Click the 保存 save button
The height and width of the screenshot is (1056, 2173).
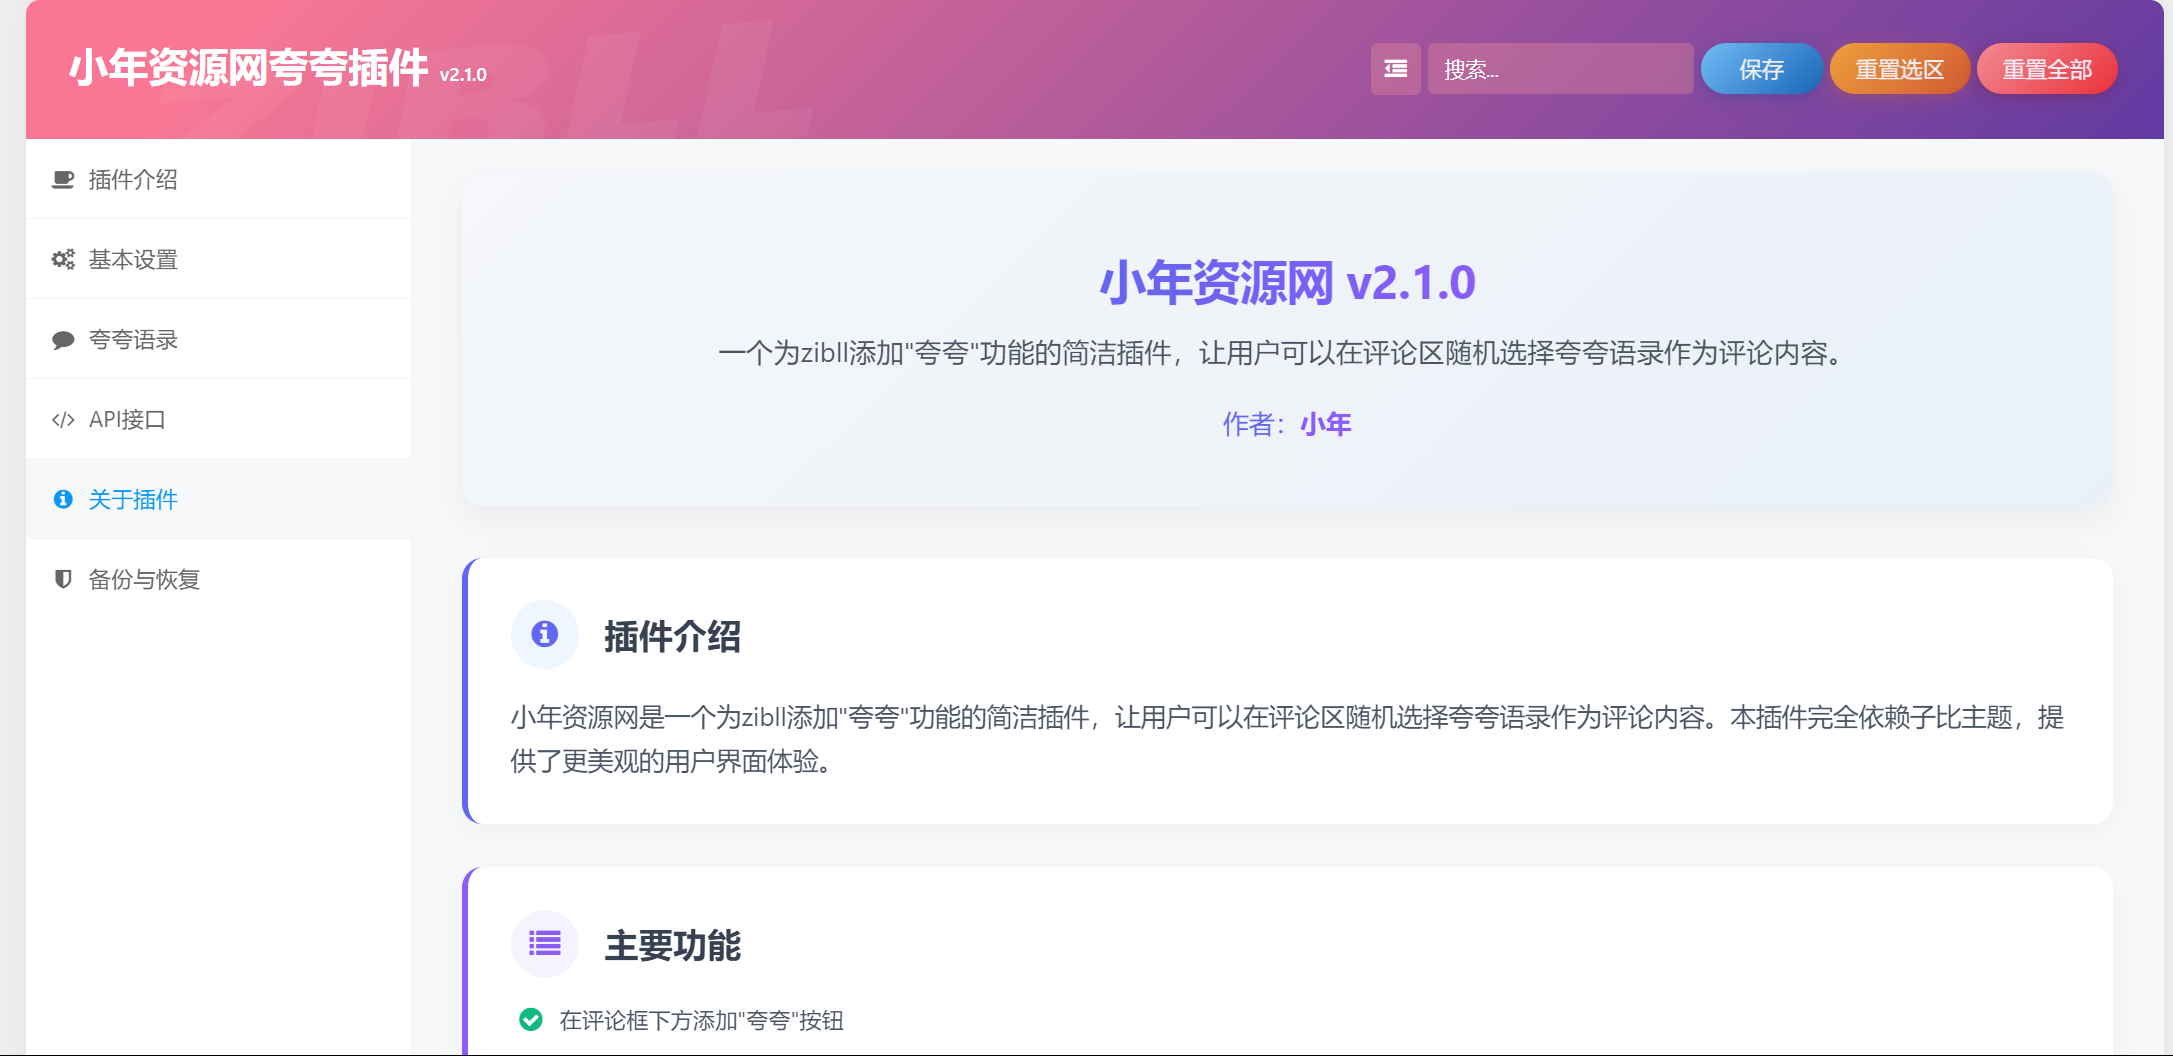(1760, 68)
